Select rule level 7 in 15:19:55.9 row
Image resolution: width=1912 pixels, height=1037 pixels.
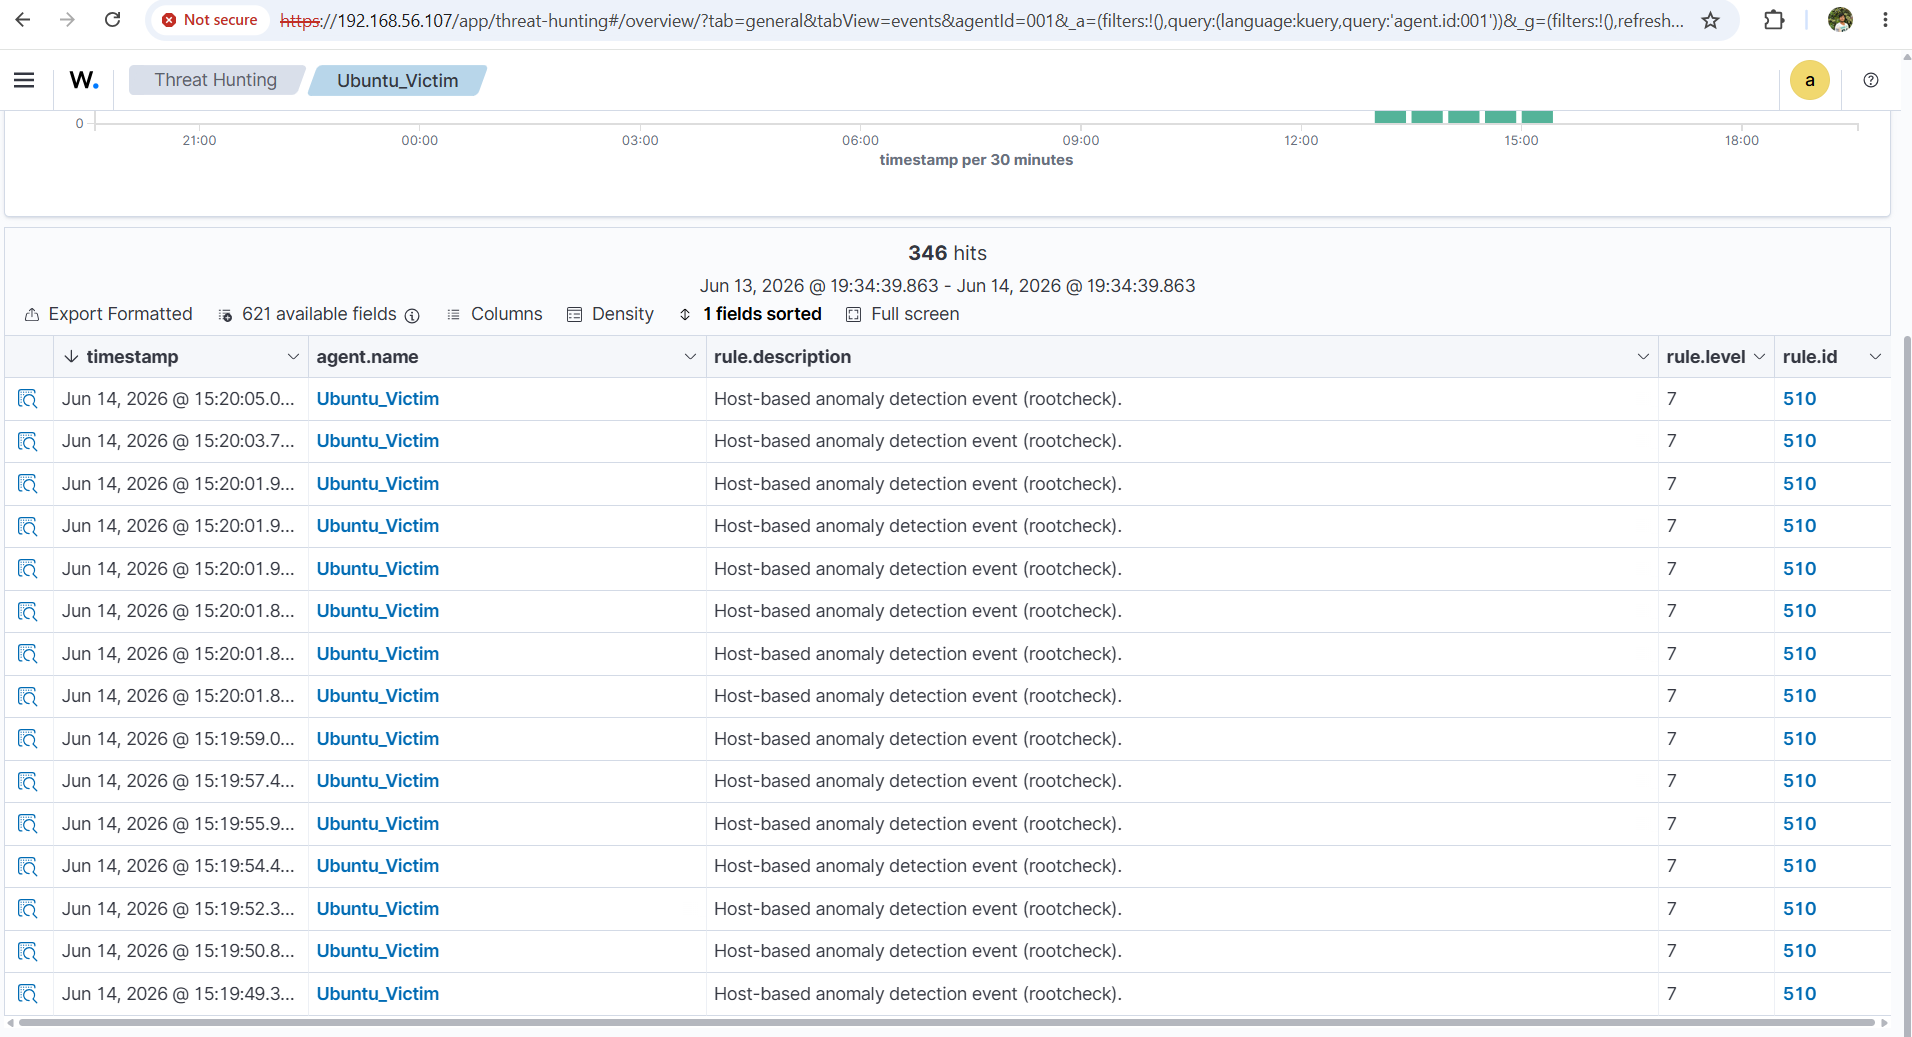1672,824
